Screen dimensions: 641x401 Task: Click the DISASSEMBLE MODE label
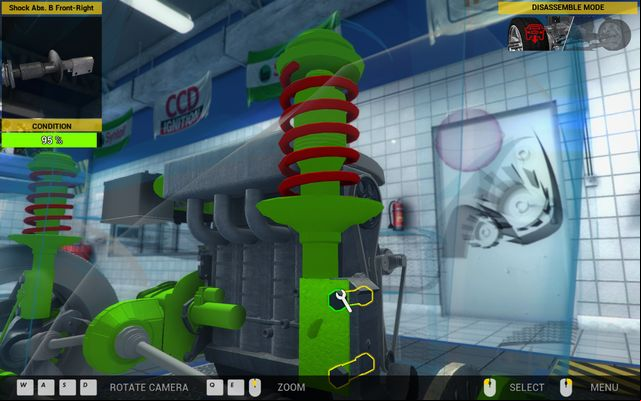(568, 7)
